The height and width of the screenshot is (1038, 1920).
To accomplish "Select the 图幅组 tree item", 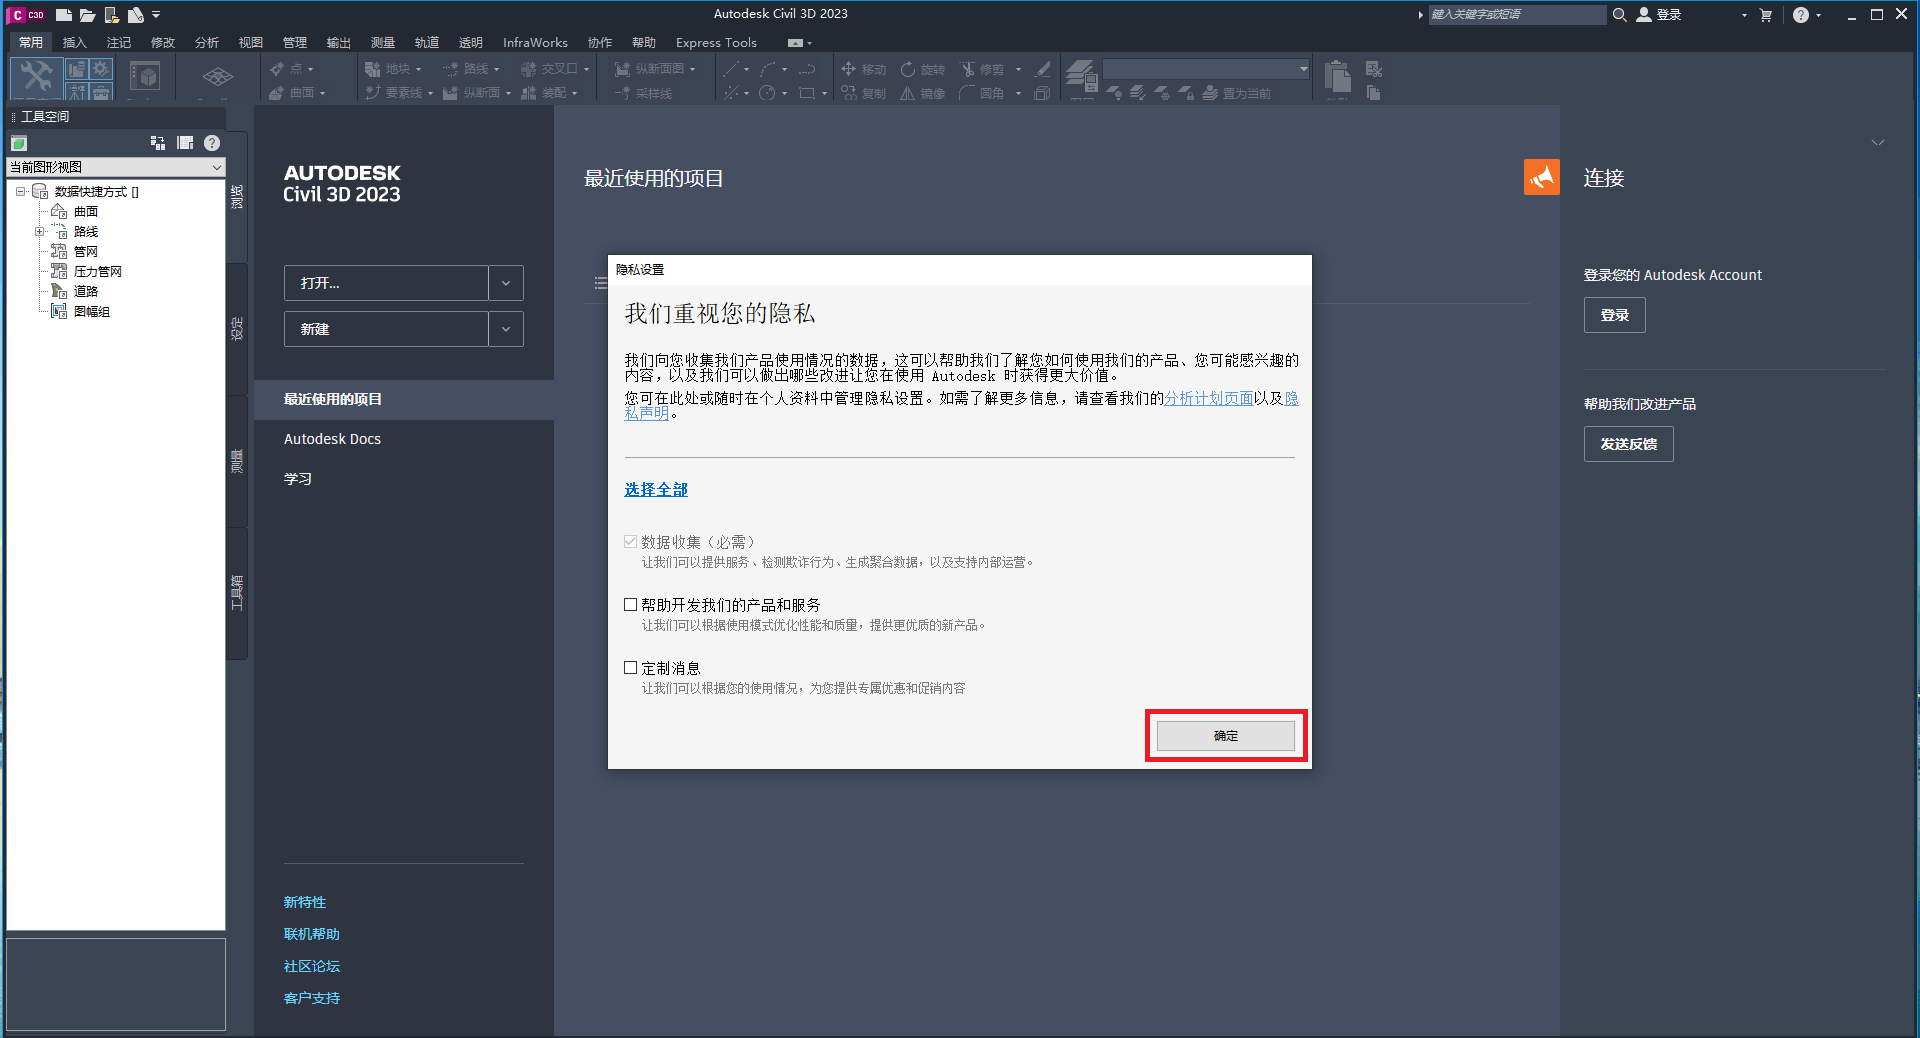I will [x=91, y=311].
